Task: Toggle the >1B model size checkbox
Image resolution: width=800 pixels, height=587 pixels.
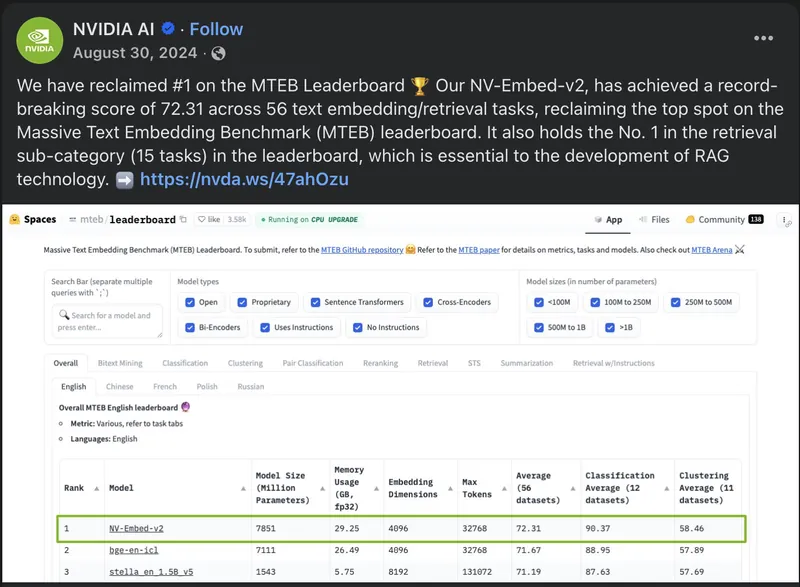Action: 610,327
